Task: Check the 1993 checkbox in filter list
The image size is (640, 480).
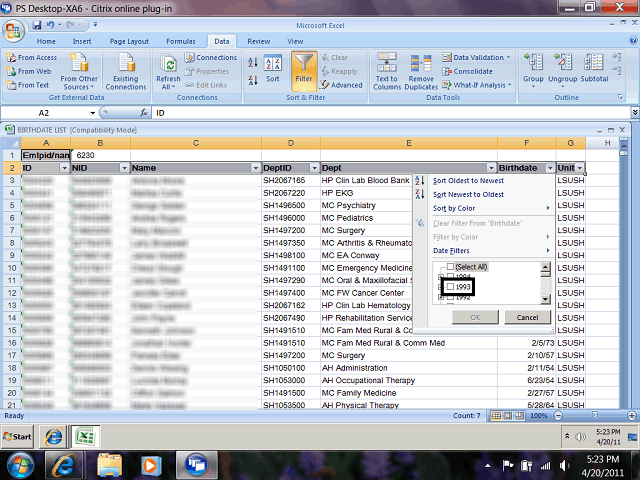Action: [x=451, y=288]
